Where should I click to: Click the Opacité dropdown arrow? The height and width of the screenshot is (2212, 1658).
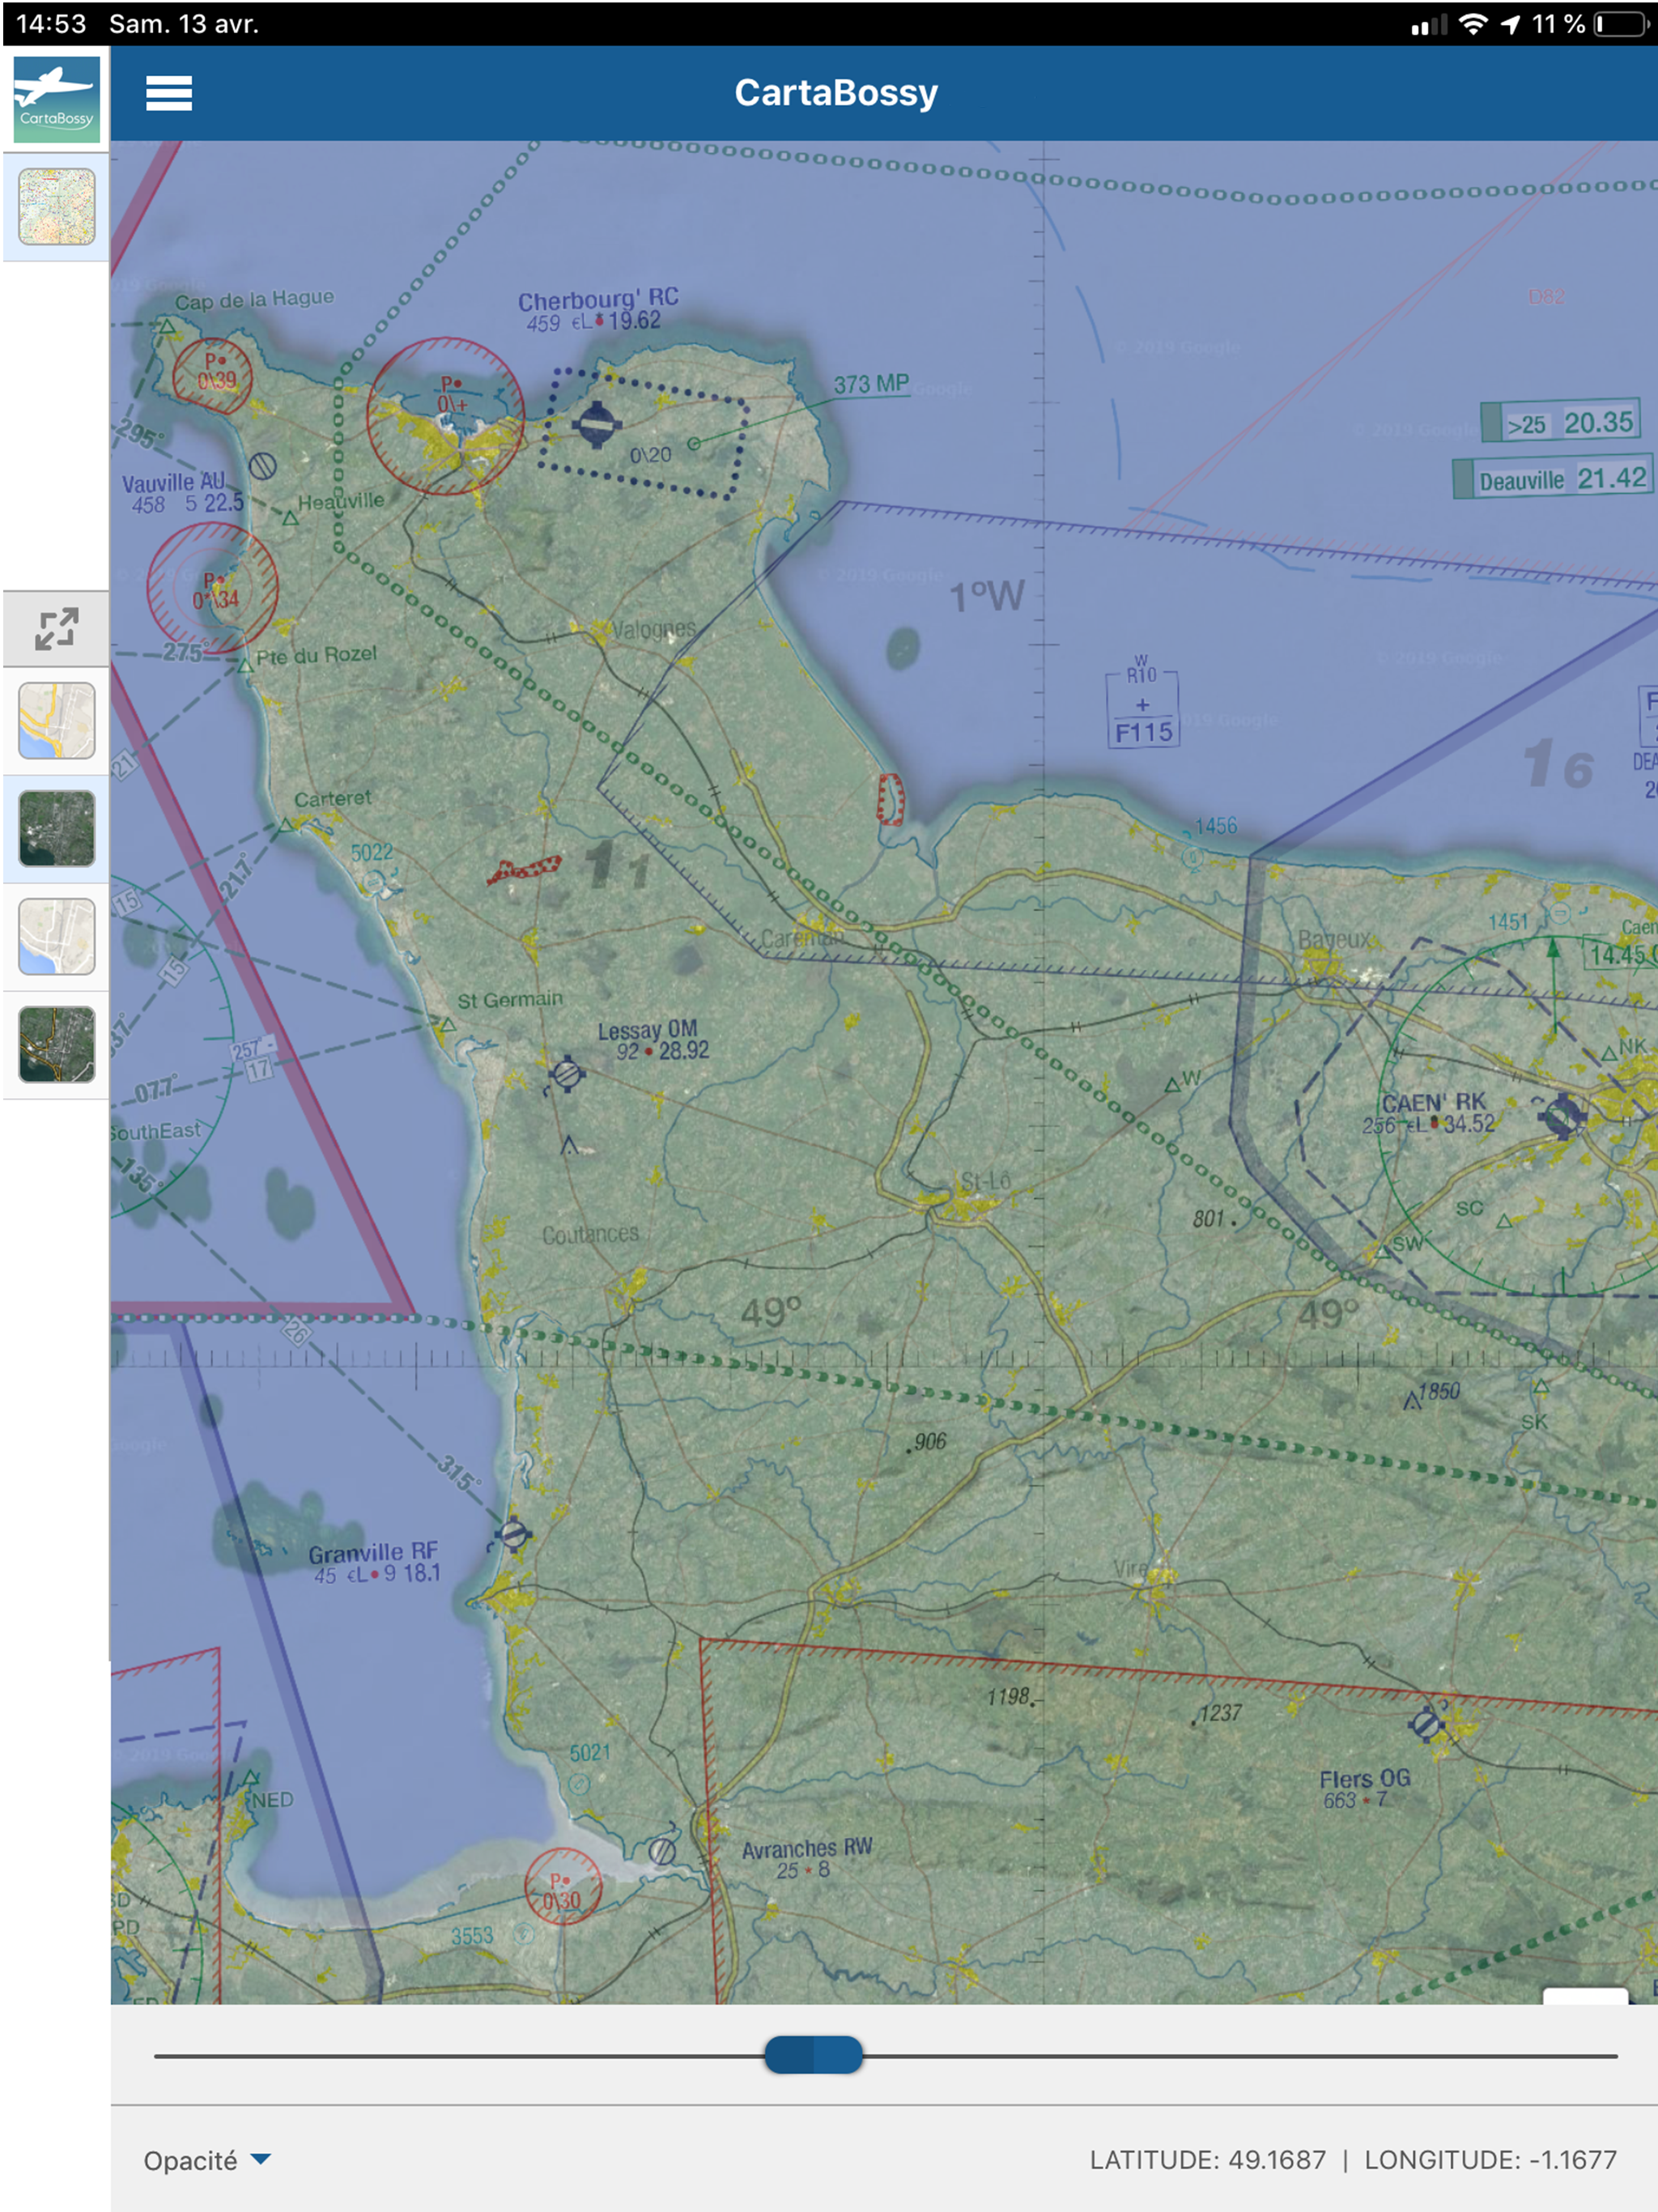point(261,2160)
